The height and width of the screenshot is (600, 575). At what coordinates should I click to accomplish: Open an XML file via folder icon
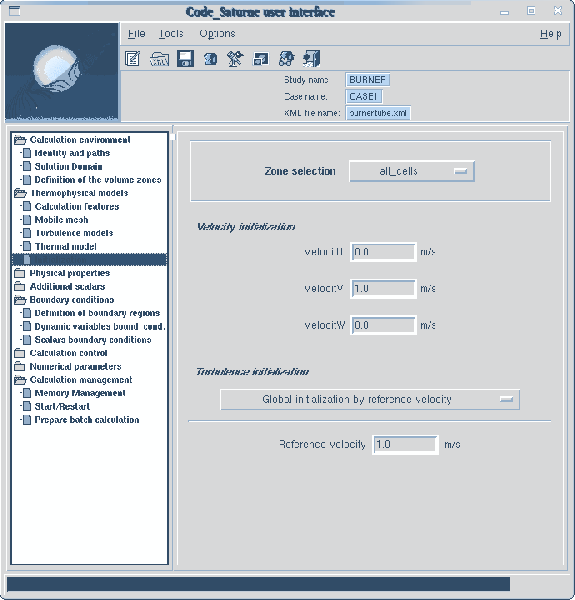(x=159, y=59)
